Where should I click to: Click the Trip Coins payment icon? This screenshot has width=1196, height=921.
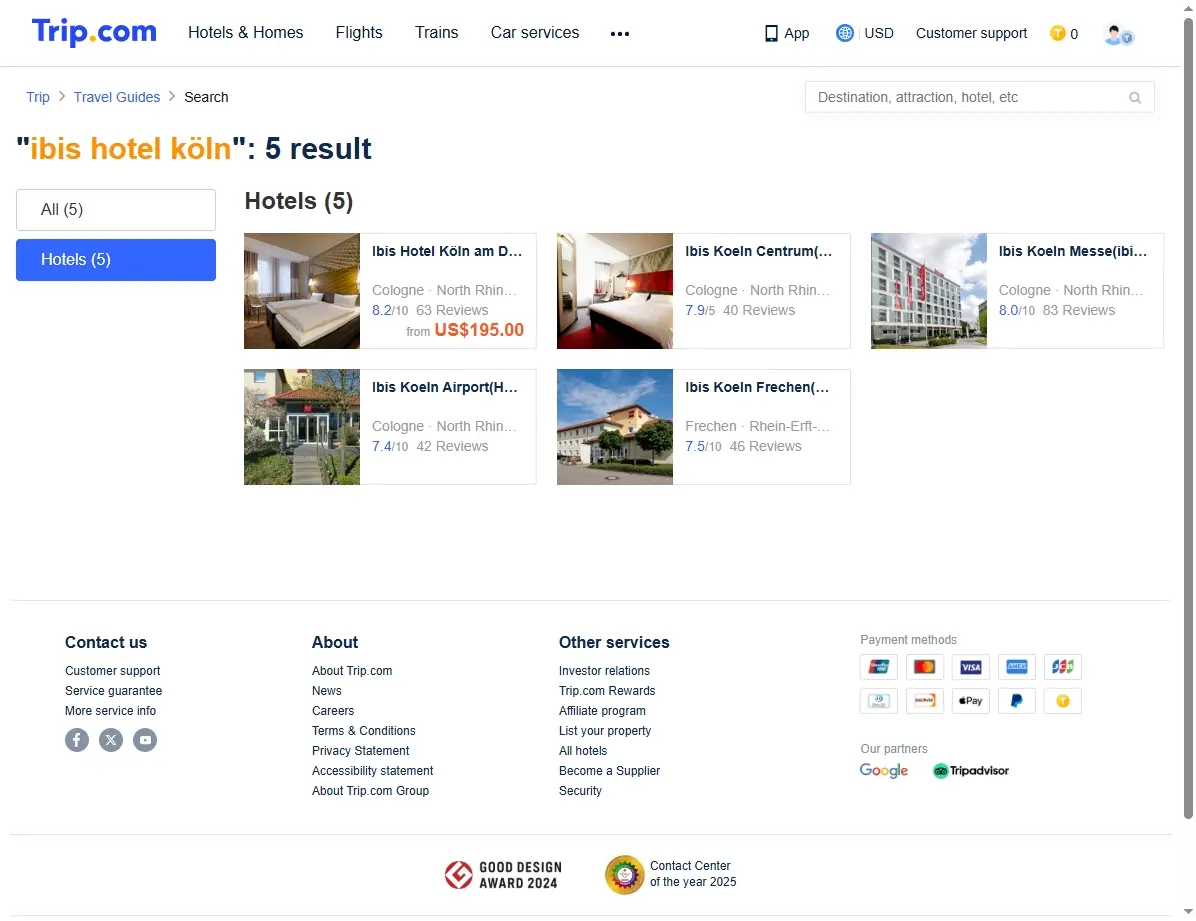1063,700
